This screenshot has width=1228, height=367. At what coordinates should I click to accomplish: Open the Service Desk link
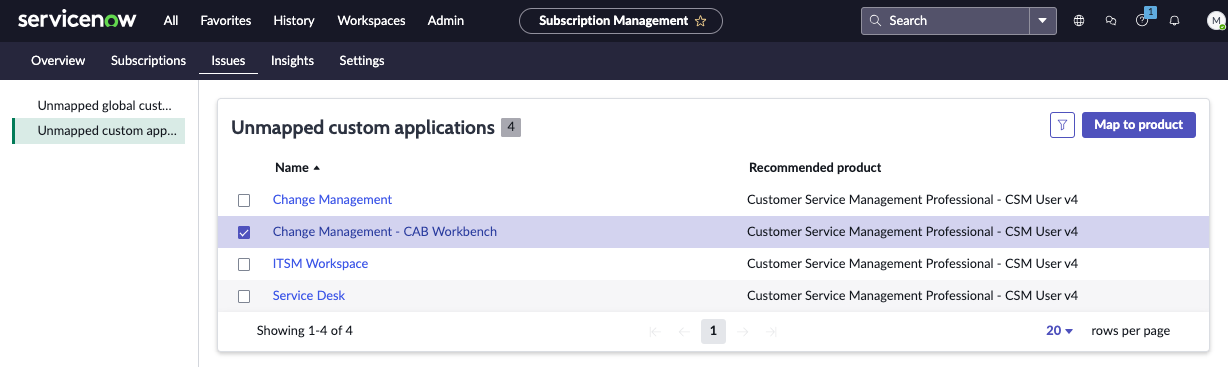pos(309,296)
